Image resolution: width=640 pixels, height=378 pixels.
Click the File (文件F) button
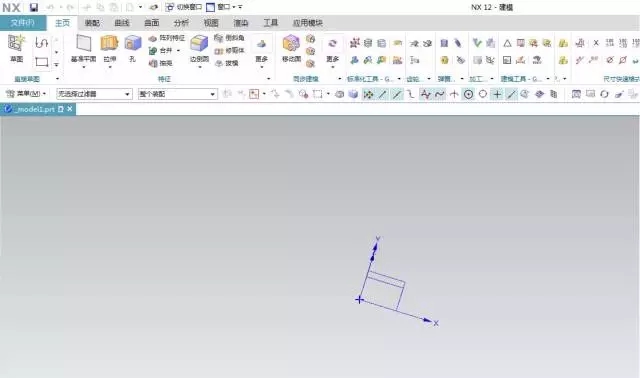(23, 23)
